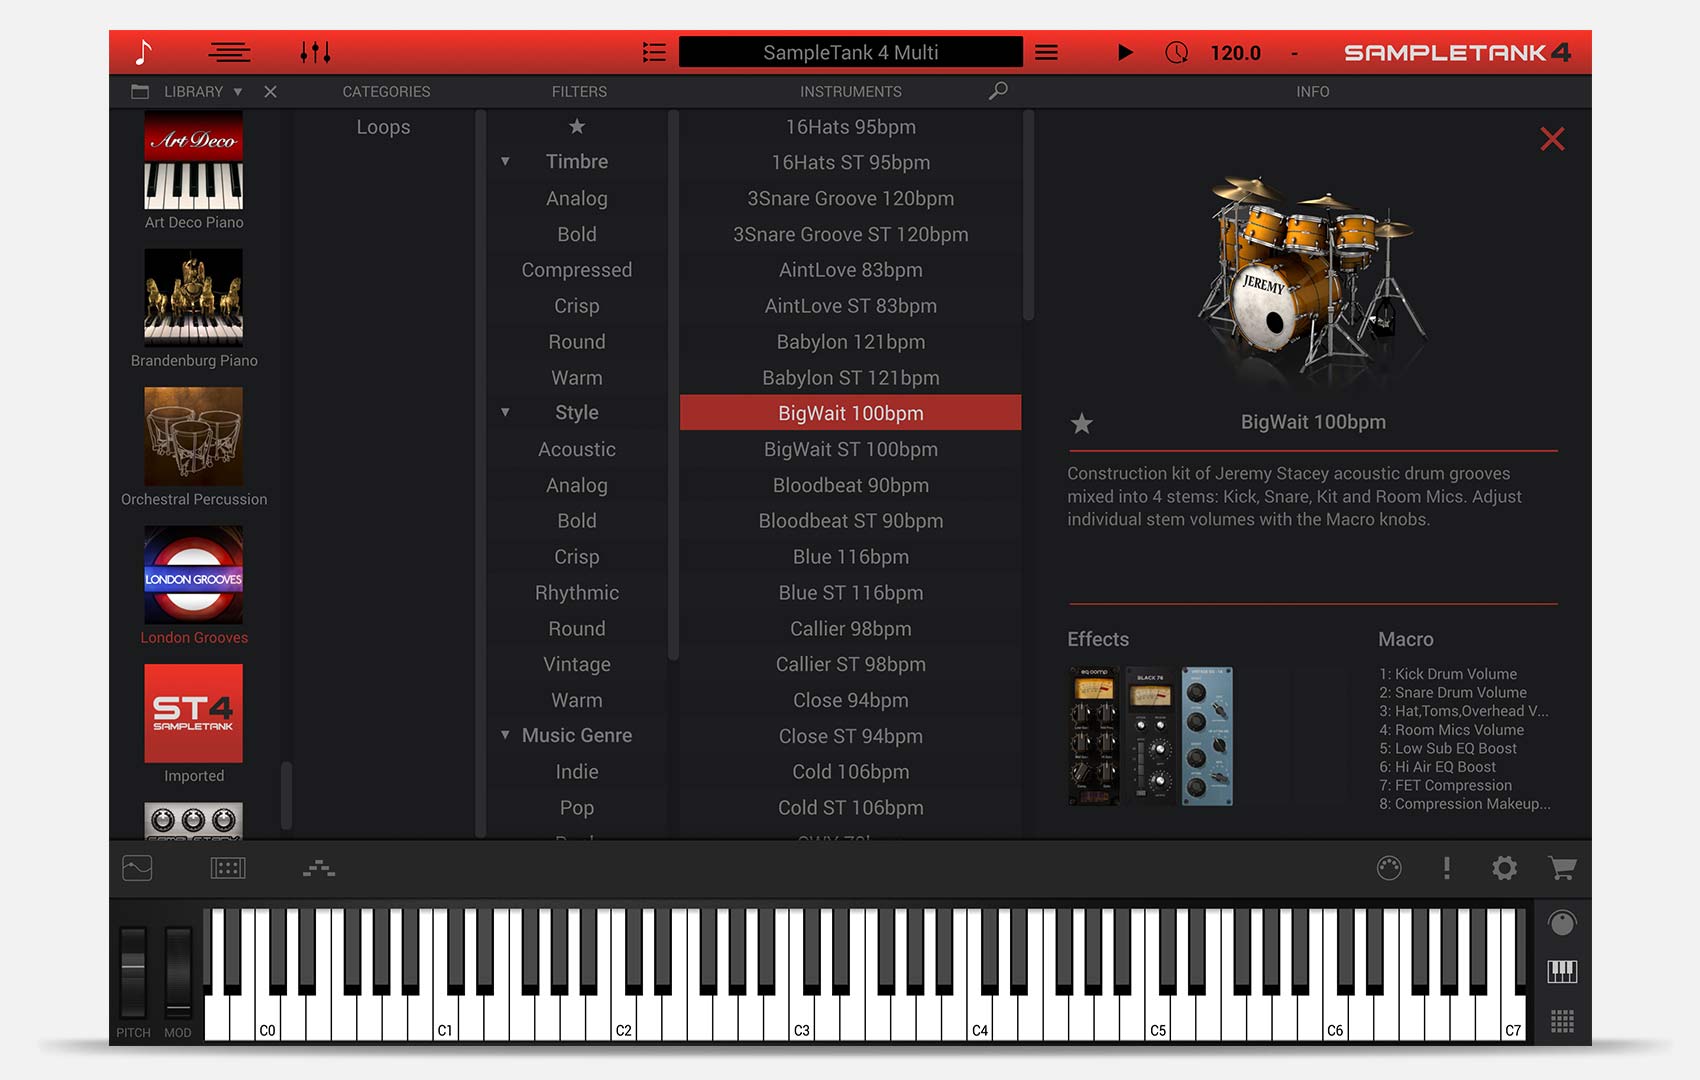Enable the pattern pads view above the keyboard
This screenshot has width=1700, height=1080.
[227, 868]
